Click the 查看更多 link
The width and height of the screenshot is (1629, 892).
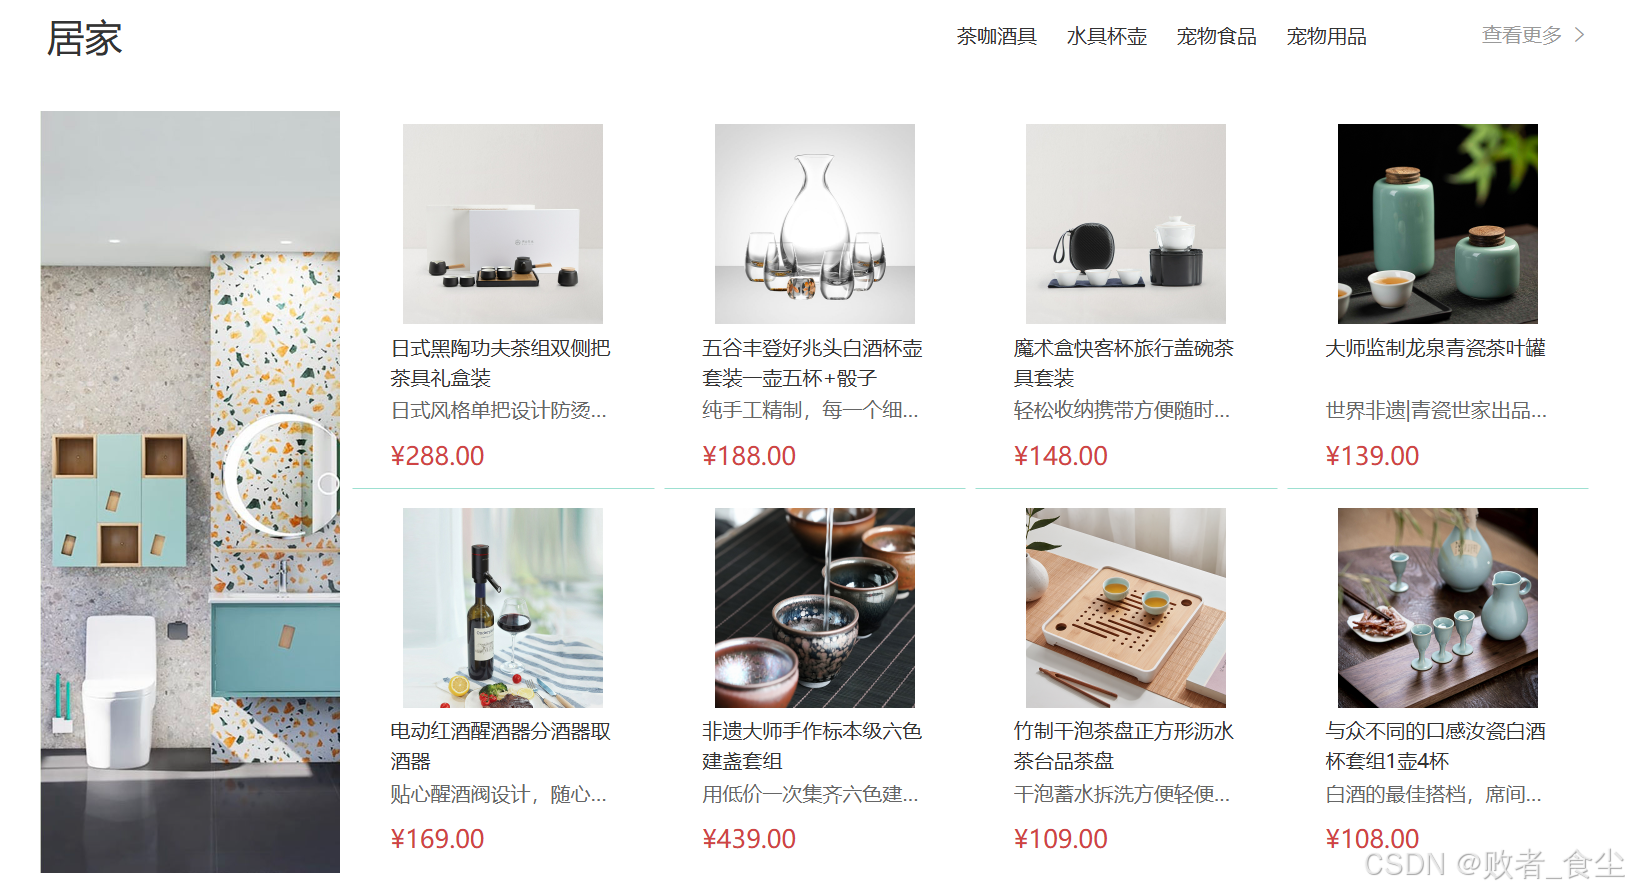pyautogui.click(x=1521, y=35)
